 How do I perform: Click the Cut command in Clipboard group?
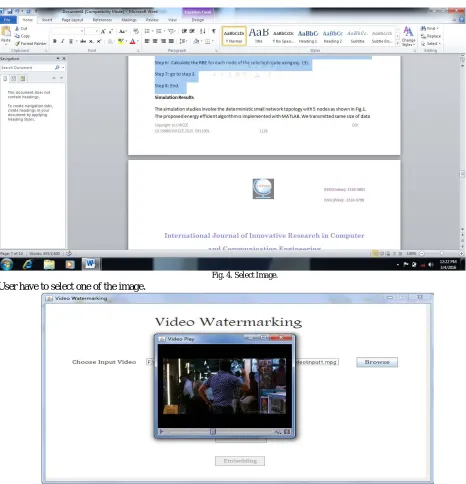[21, 29]
